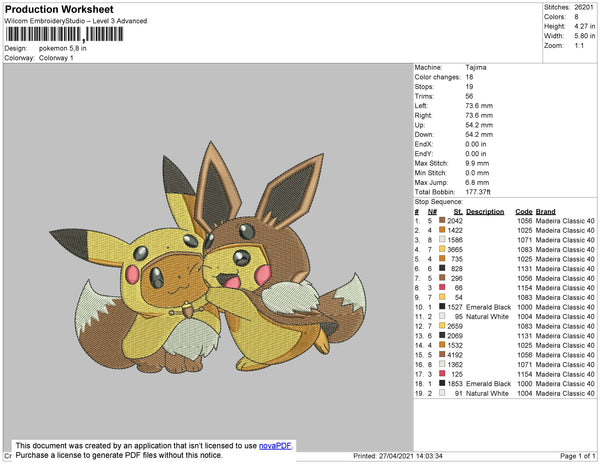600x464 pixels.
Task: Click the Stitches value '26201'
Action: click(584, 7)
